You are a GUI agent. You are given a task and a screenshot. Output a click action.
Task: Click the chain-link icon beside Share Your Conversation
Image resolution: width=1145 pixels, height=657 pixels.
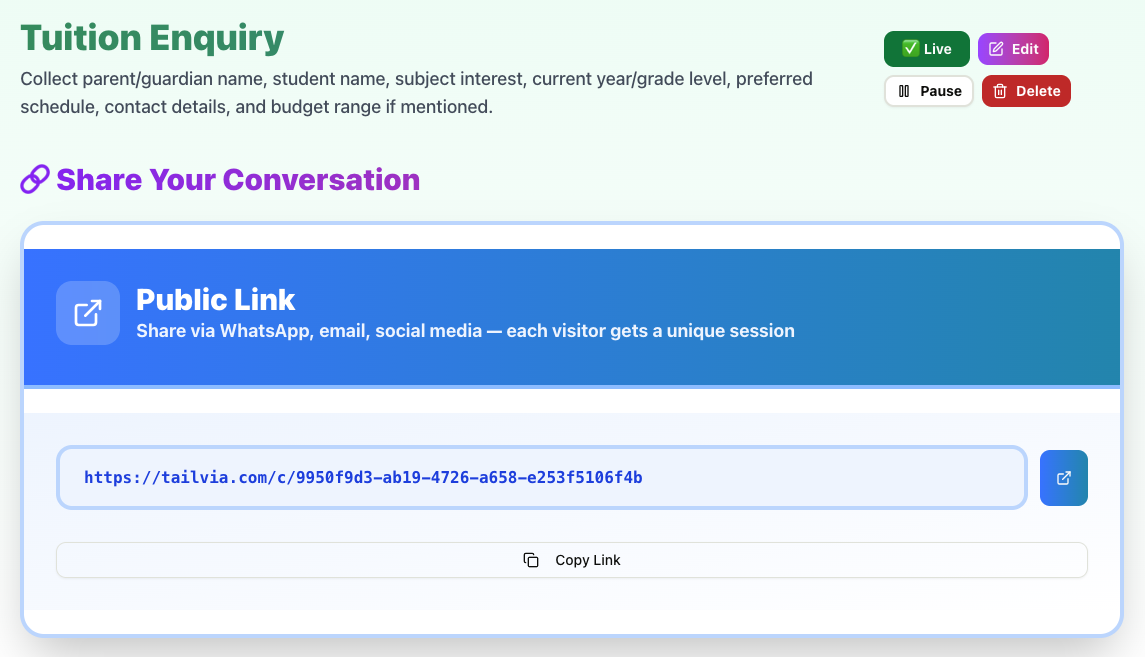(34, 178)
